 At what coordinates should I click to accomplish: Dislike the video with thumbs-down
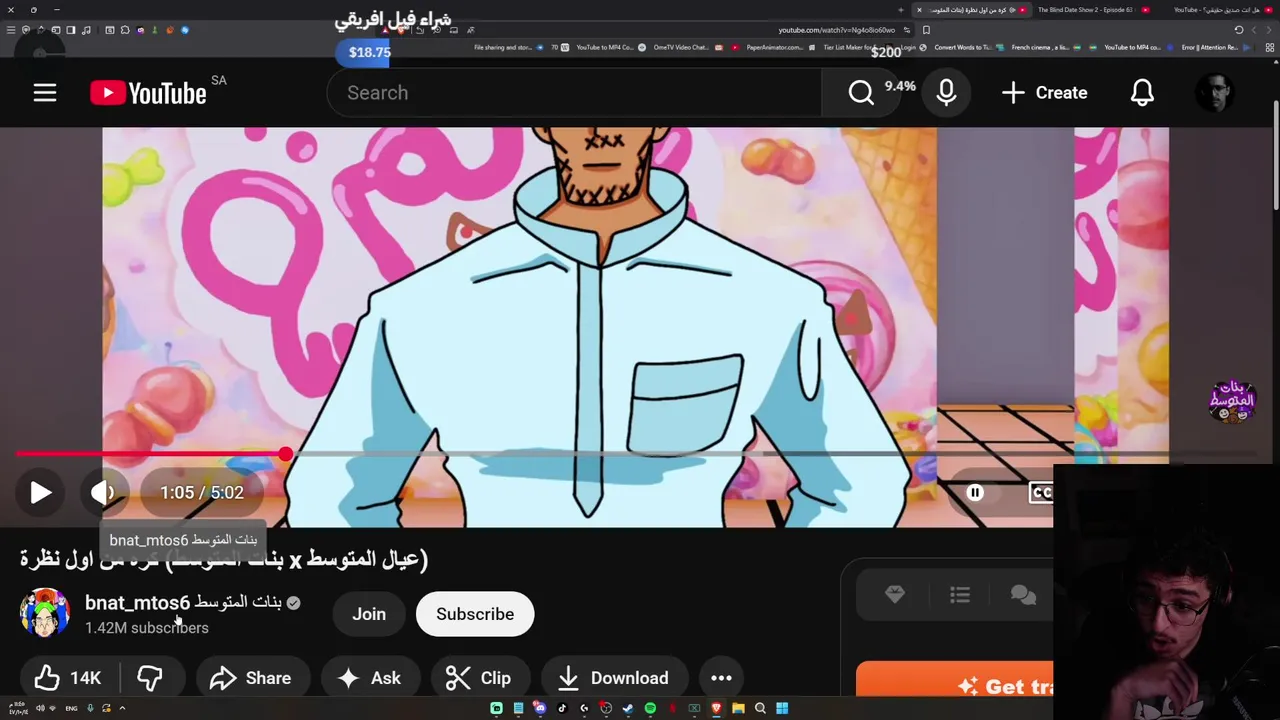tap(150, 678)
